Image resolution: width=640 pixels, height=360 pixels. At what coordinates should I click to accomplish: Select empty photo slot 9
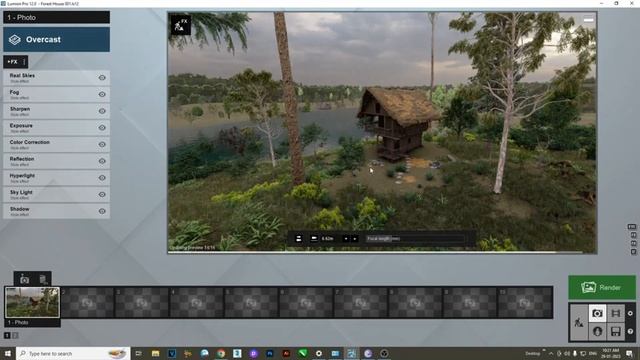pyautogui.click(x=470, y=302)
